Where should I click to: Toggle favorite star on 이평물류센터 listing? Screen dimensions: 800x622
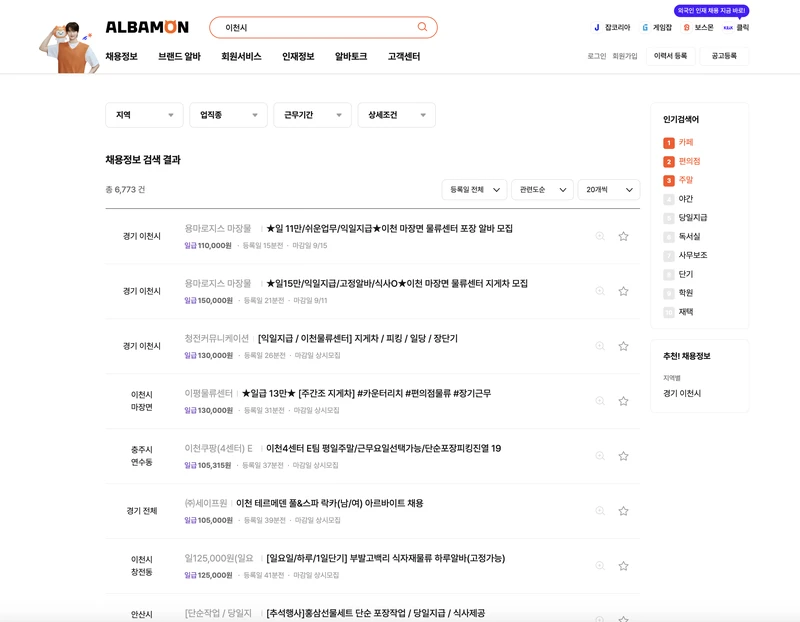pyautogui.click(x=625, y=399)
